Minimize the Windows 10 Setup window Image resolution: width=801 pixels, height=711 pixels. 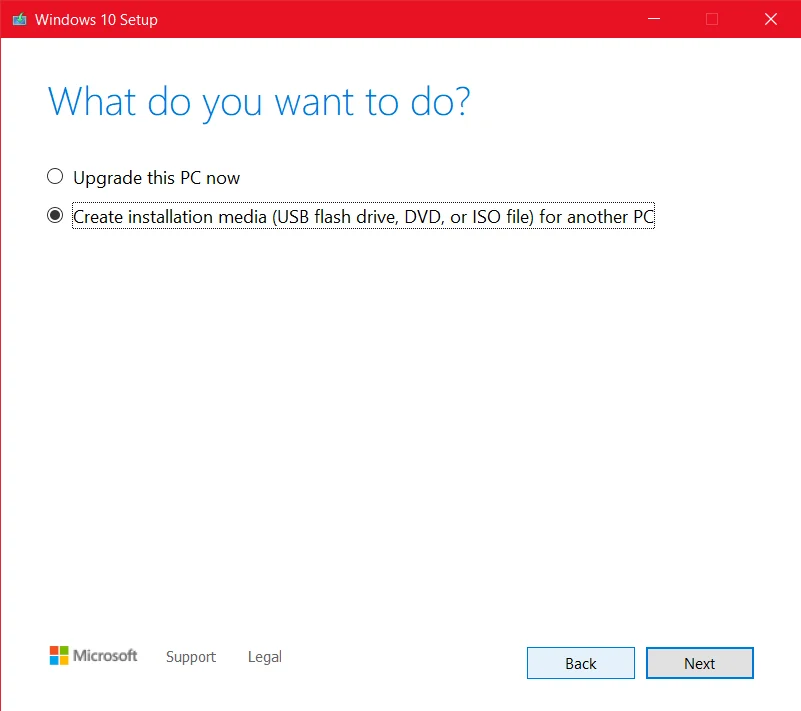point(654,19)
